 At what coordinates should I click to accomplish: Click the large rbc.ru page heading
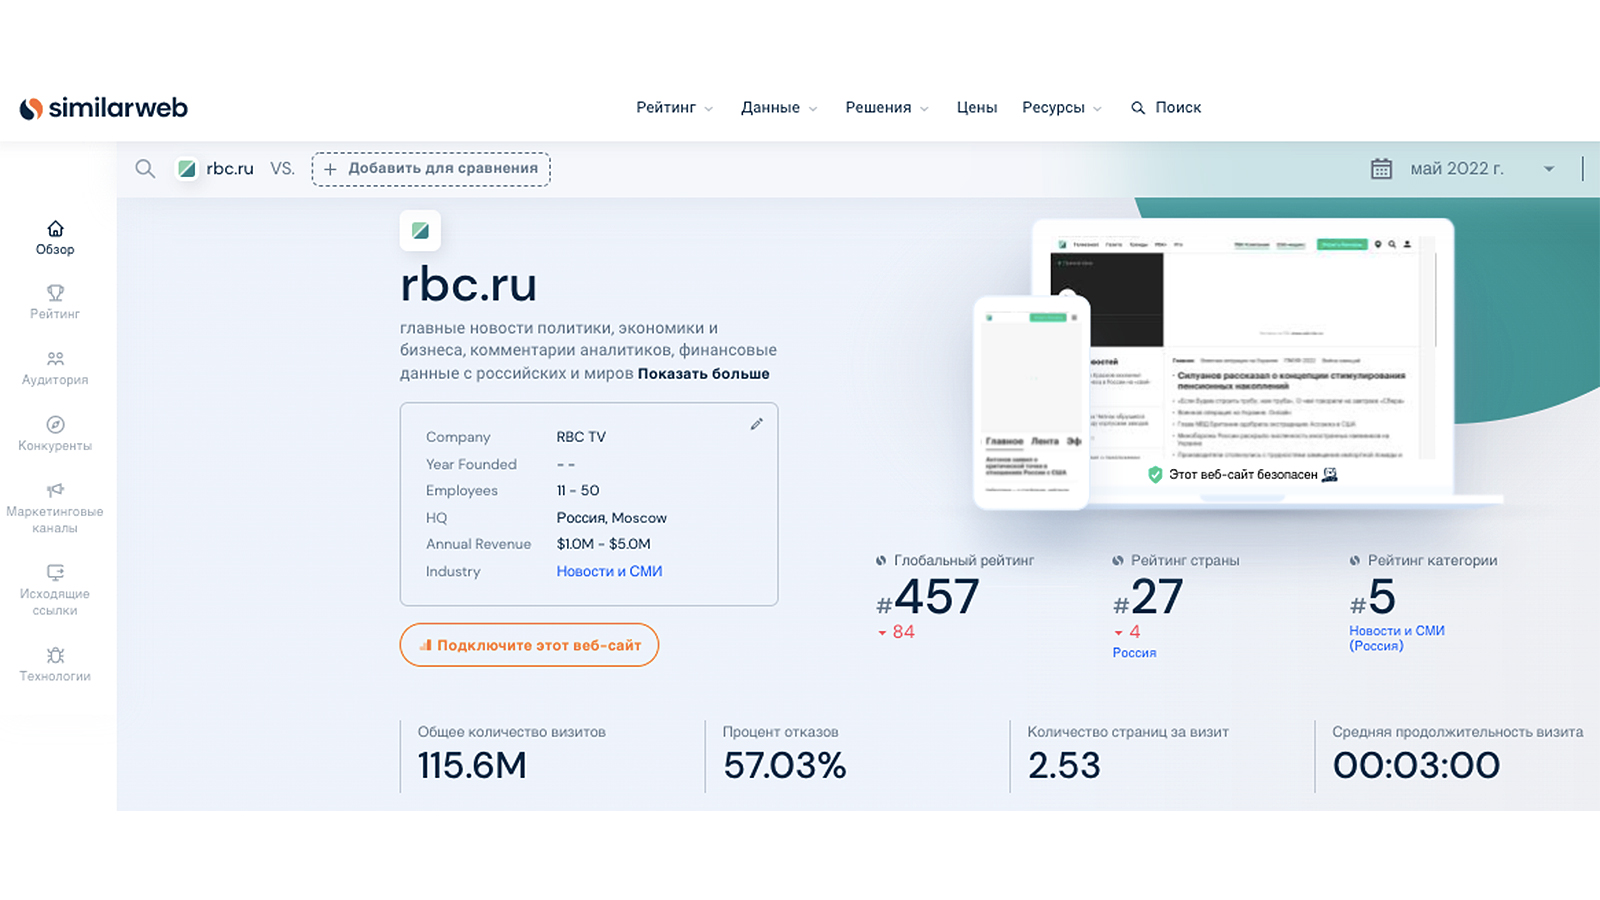469,285
